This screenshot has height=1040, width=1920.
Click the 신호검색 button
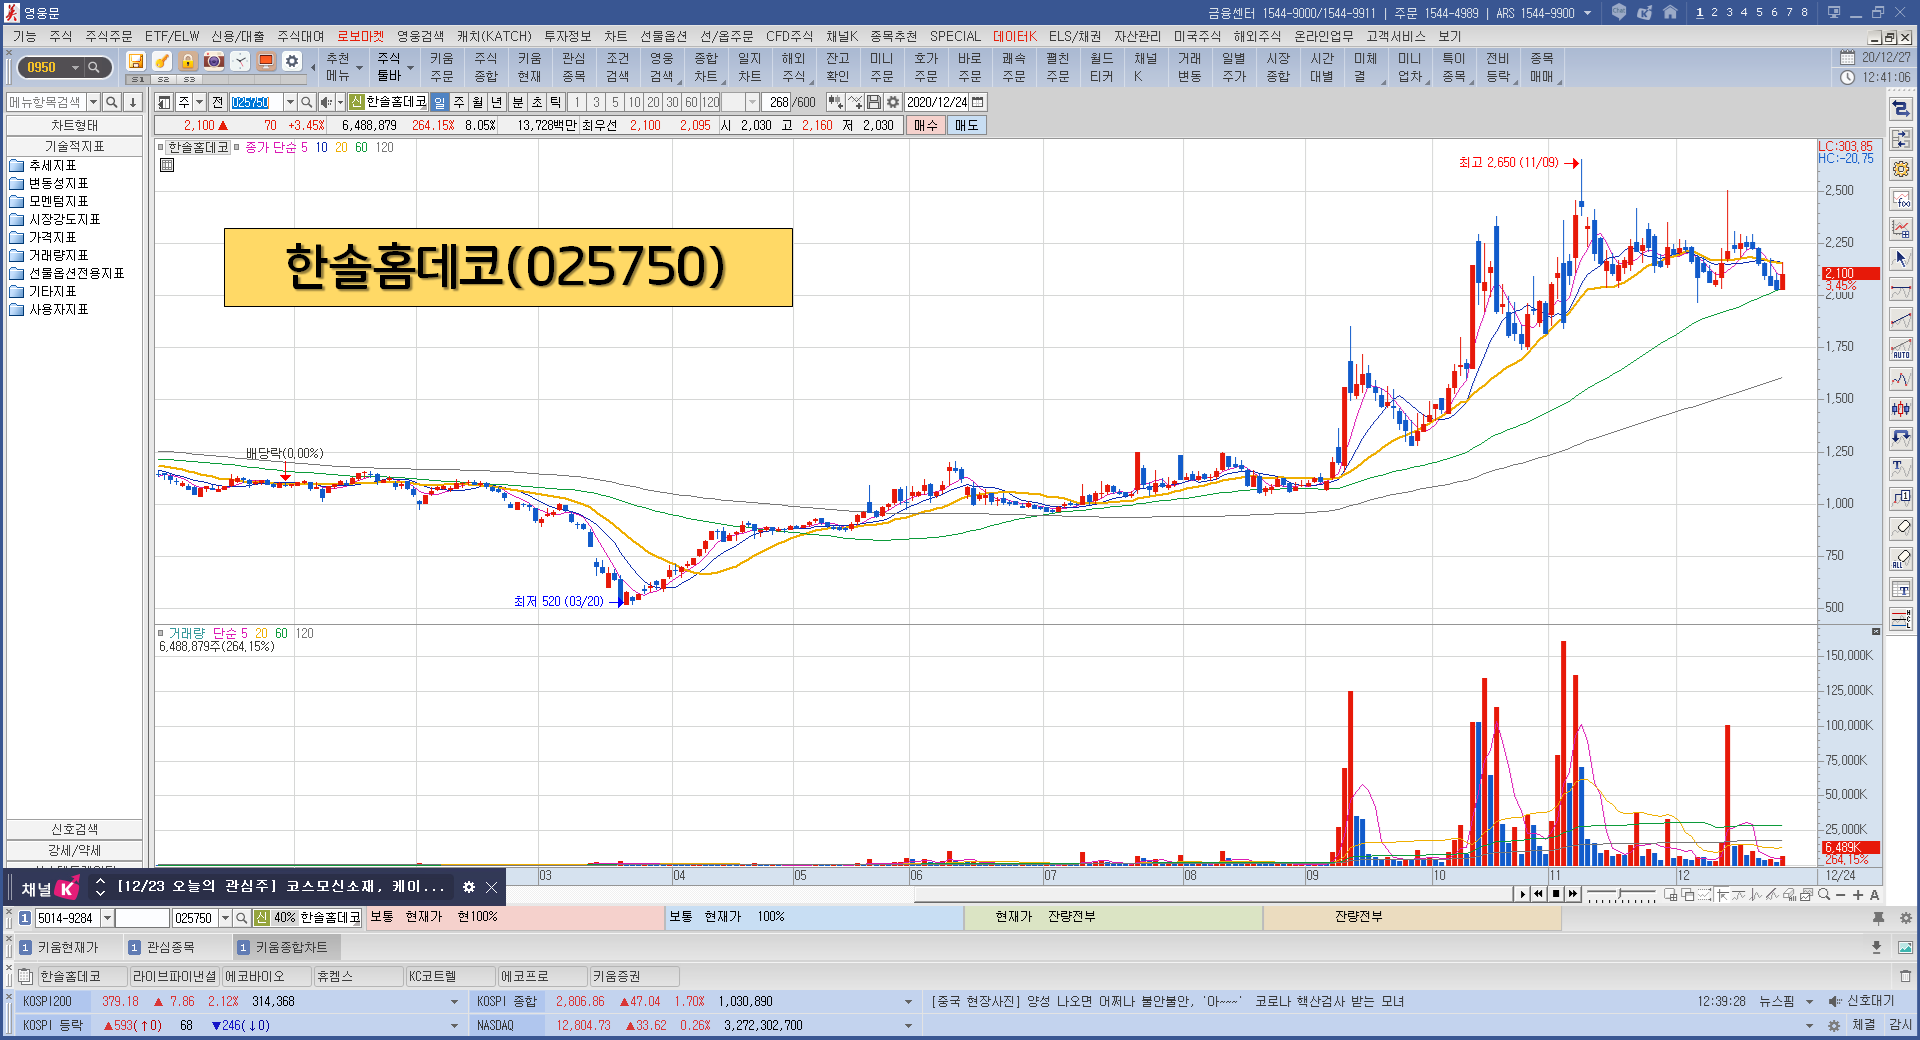[x=75, y=829]
